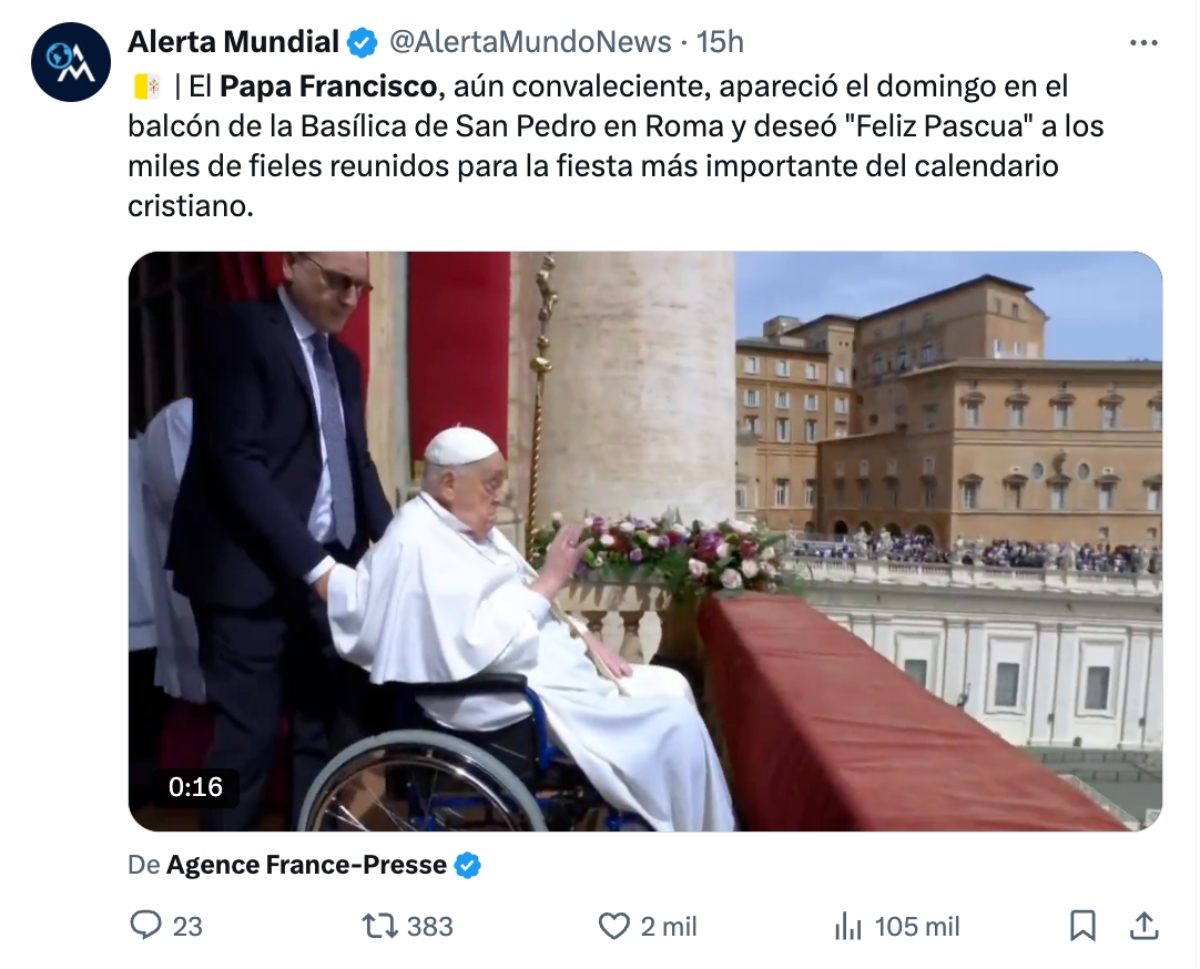Share the post with upload arrow icon
Screen dimensions: 1200x969
(x=1144, y=926)
